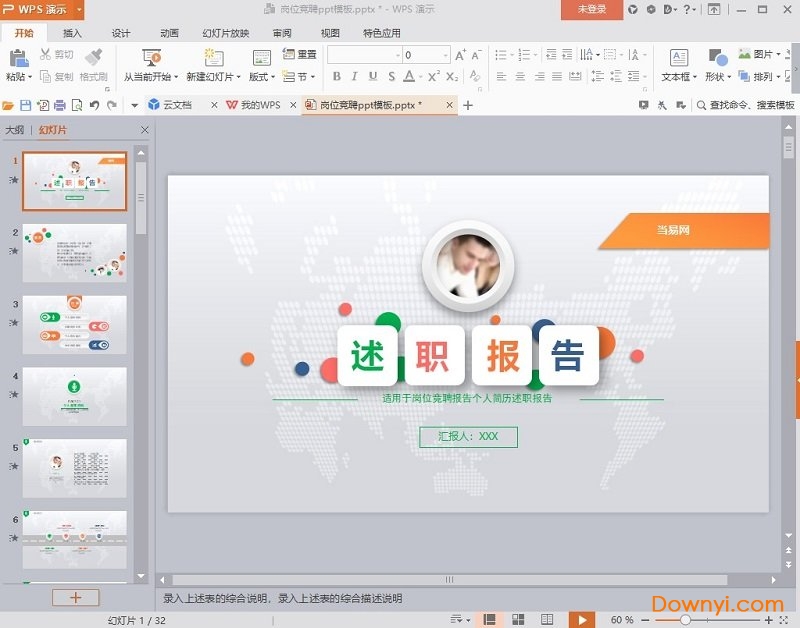This screenshot has width=800, height=628.
Task: Click the 未登录 login button
Action: pos(591,9)
